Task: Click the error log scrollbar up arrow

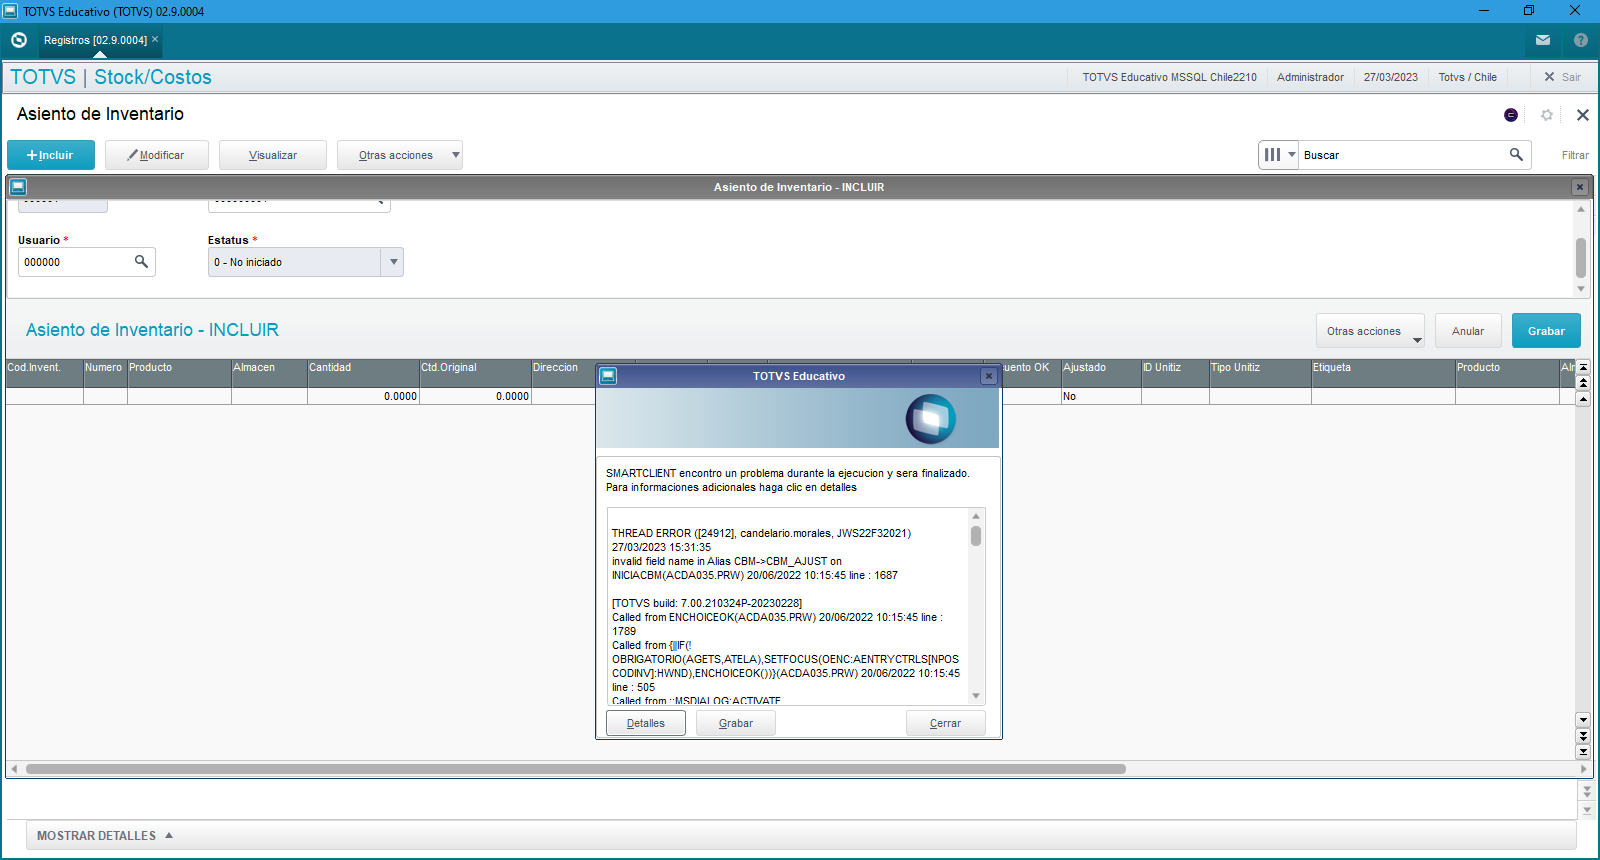Action: [x=976, y=516]
